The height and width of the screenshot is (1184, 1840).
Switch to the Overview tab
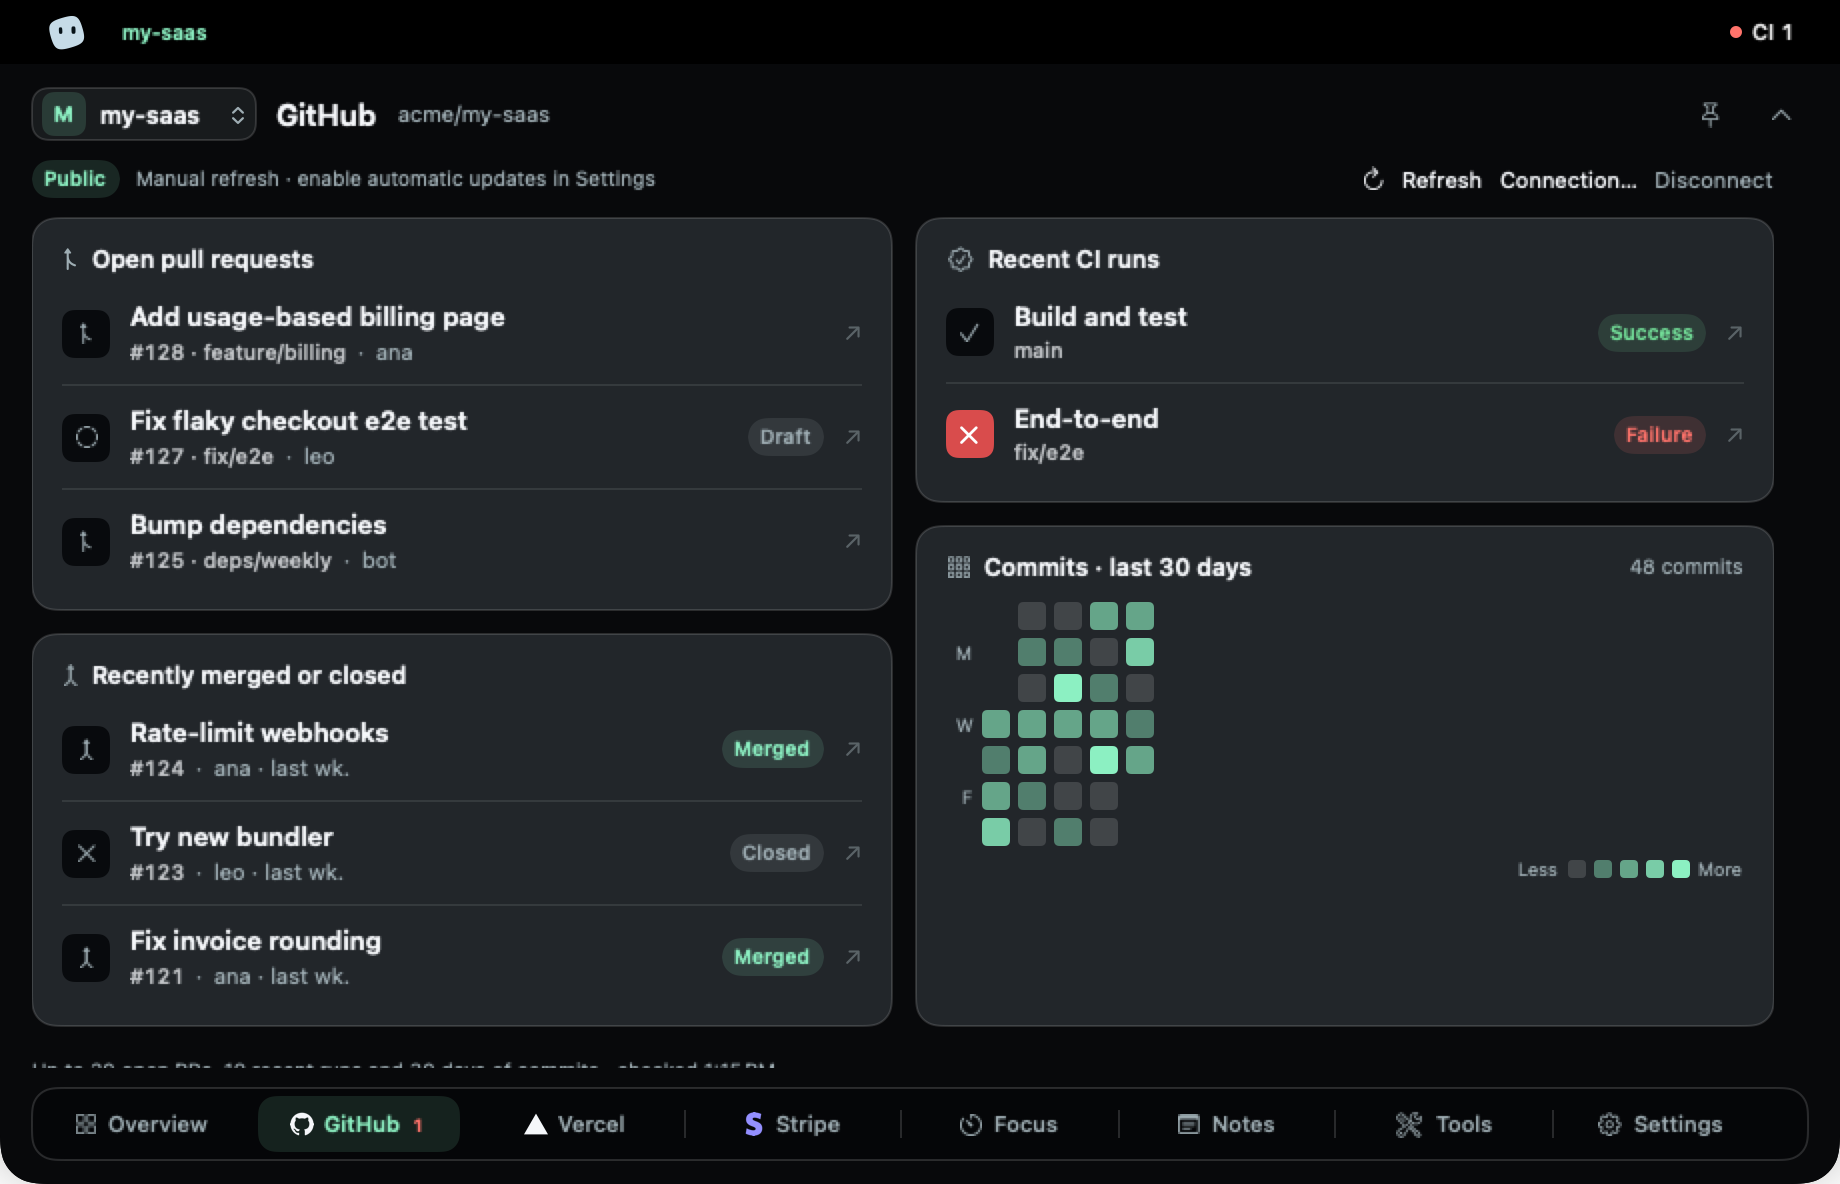142,1124
